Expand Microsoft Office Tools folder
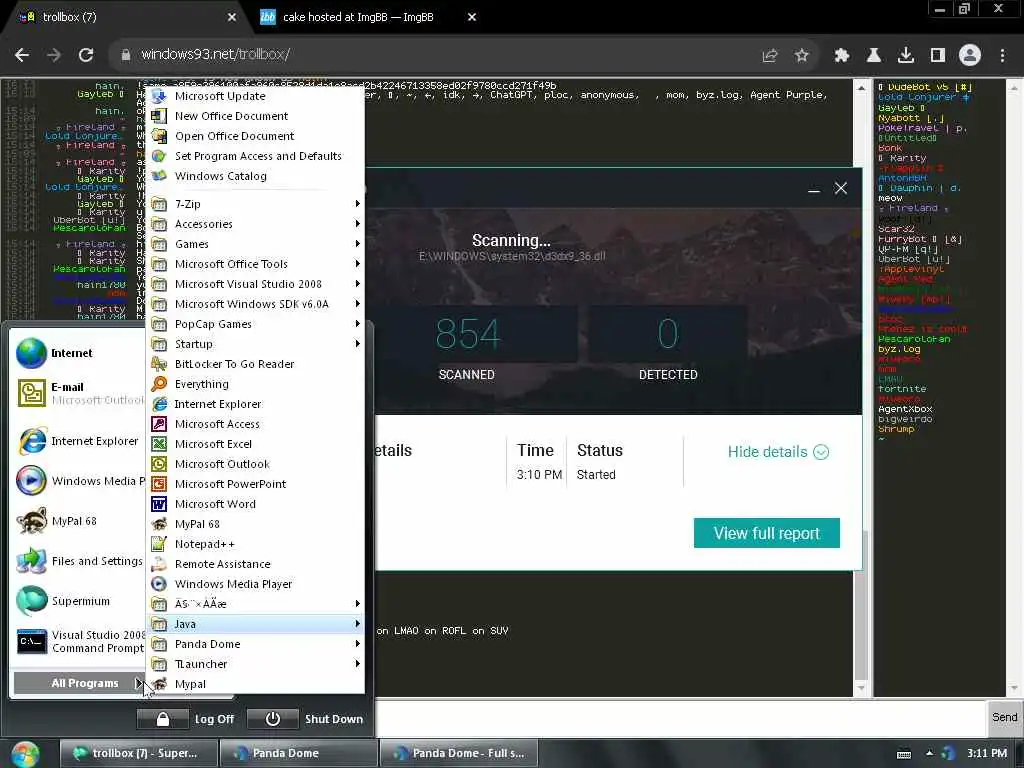The width and height of the screenshot is (1024, 768). pos(255,264)
